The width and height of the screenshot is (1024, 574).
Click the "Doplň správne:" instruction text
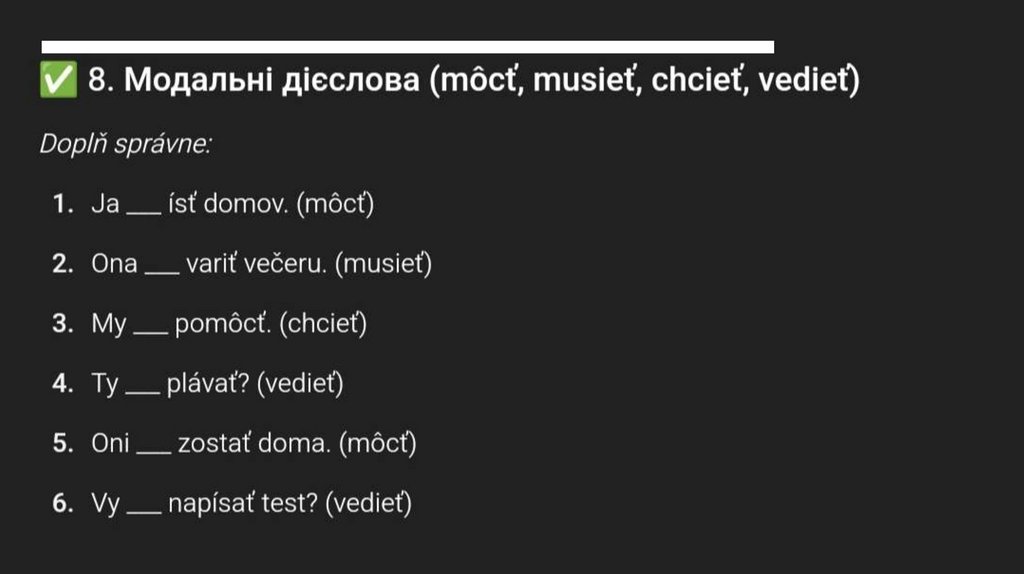click(125, 144)
